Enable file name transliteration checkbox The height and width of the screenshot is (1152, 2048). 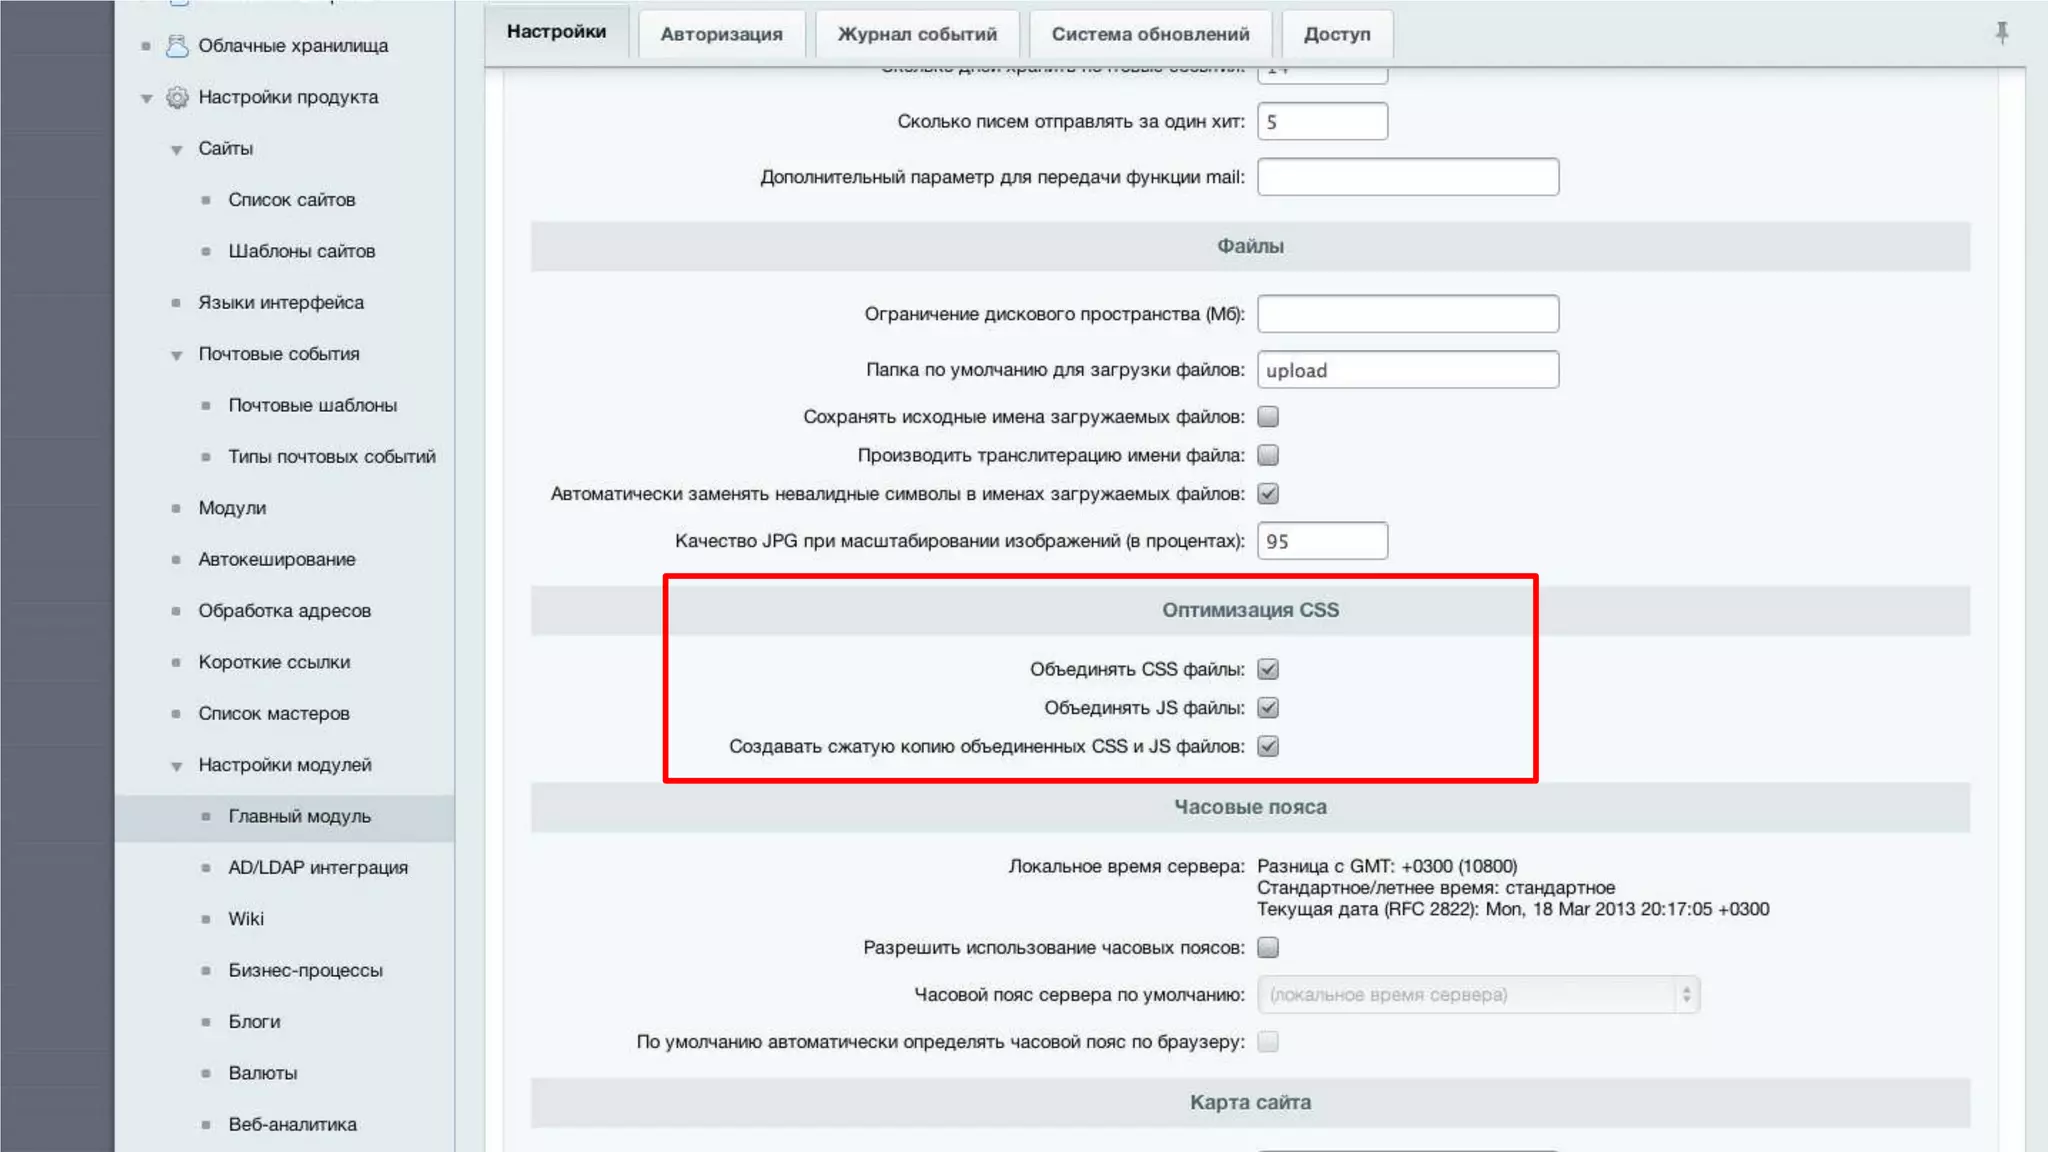pyautogui.click(x=1268, y=455)
